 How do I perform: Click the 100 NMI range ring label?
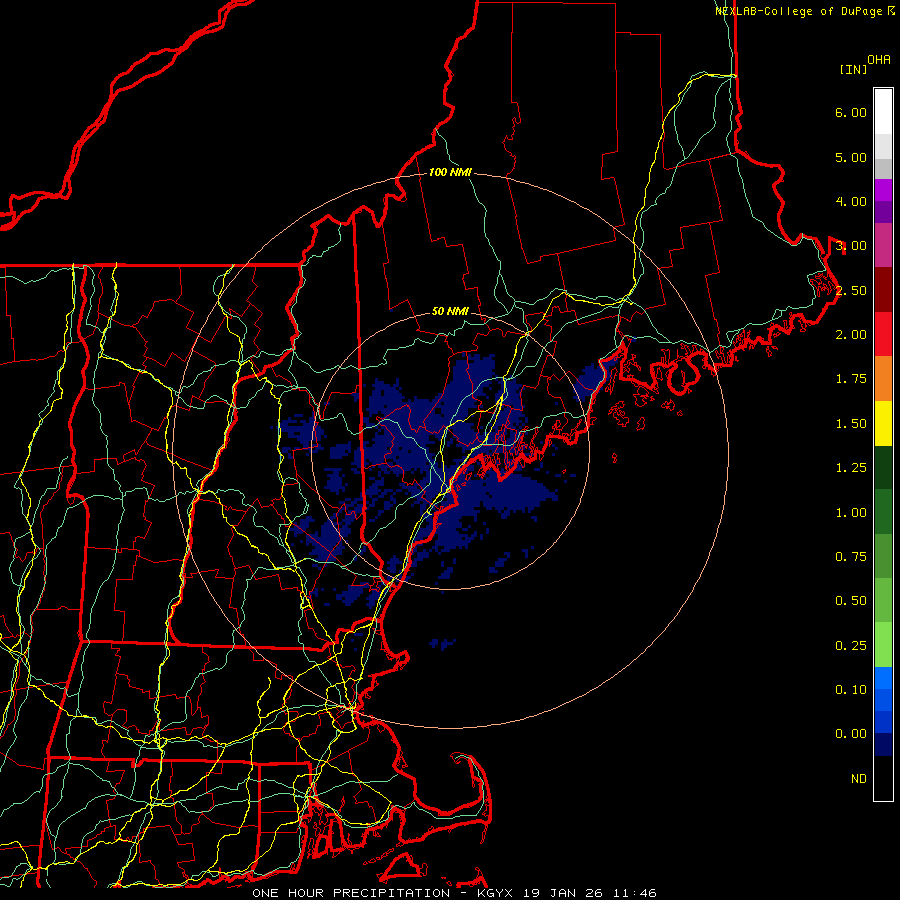(450, 172)
